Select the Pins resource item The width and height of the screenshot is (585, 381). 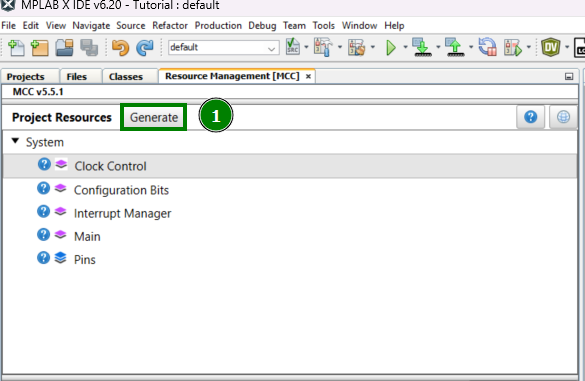[x=85, y=260]
